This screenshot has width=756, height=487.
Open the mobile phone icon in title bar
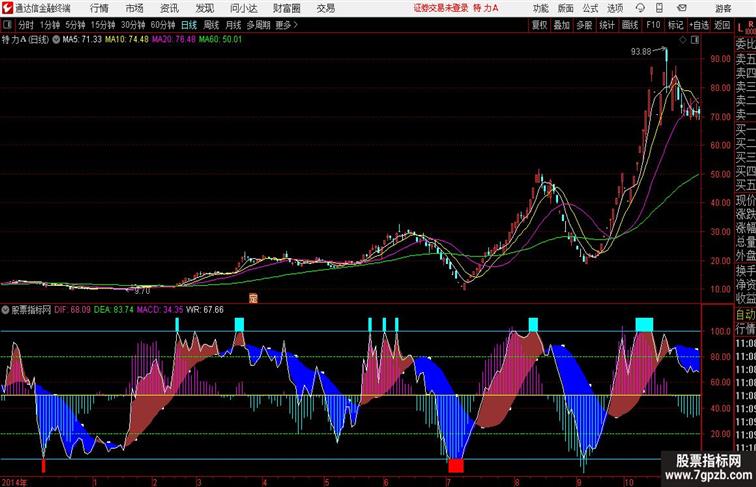pos(659,8)
